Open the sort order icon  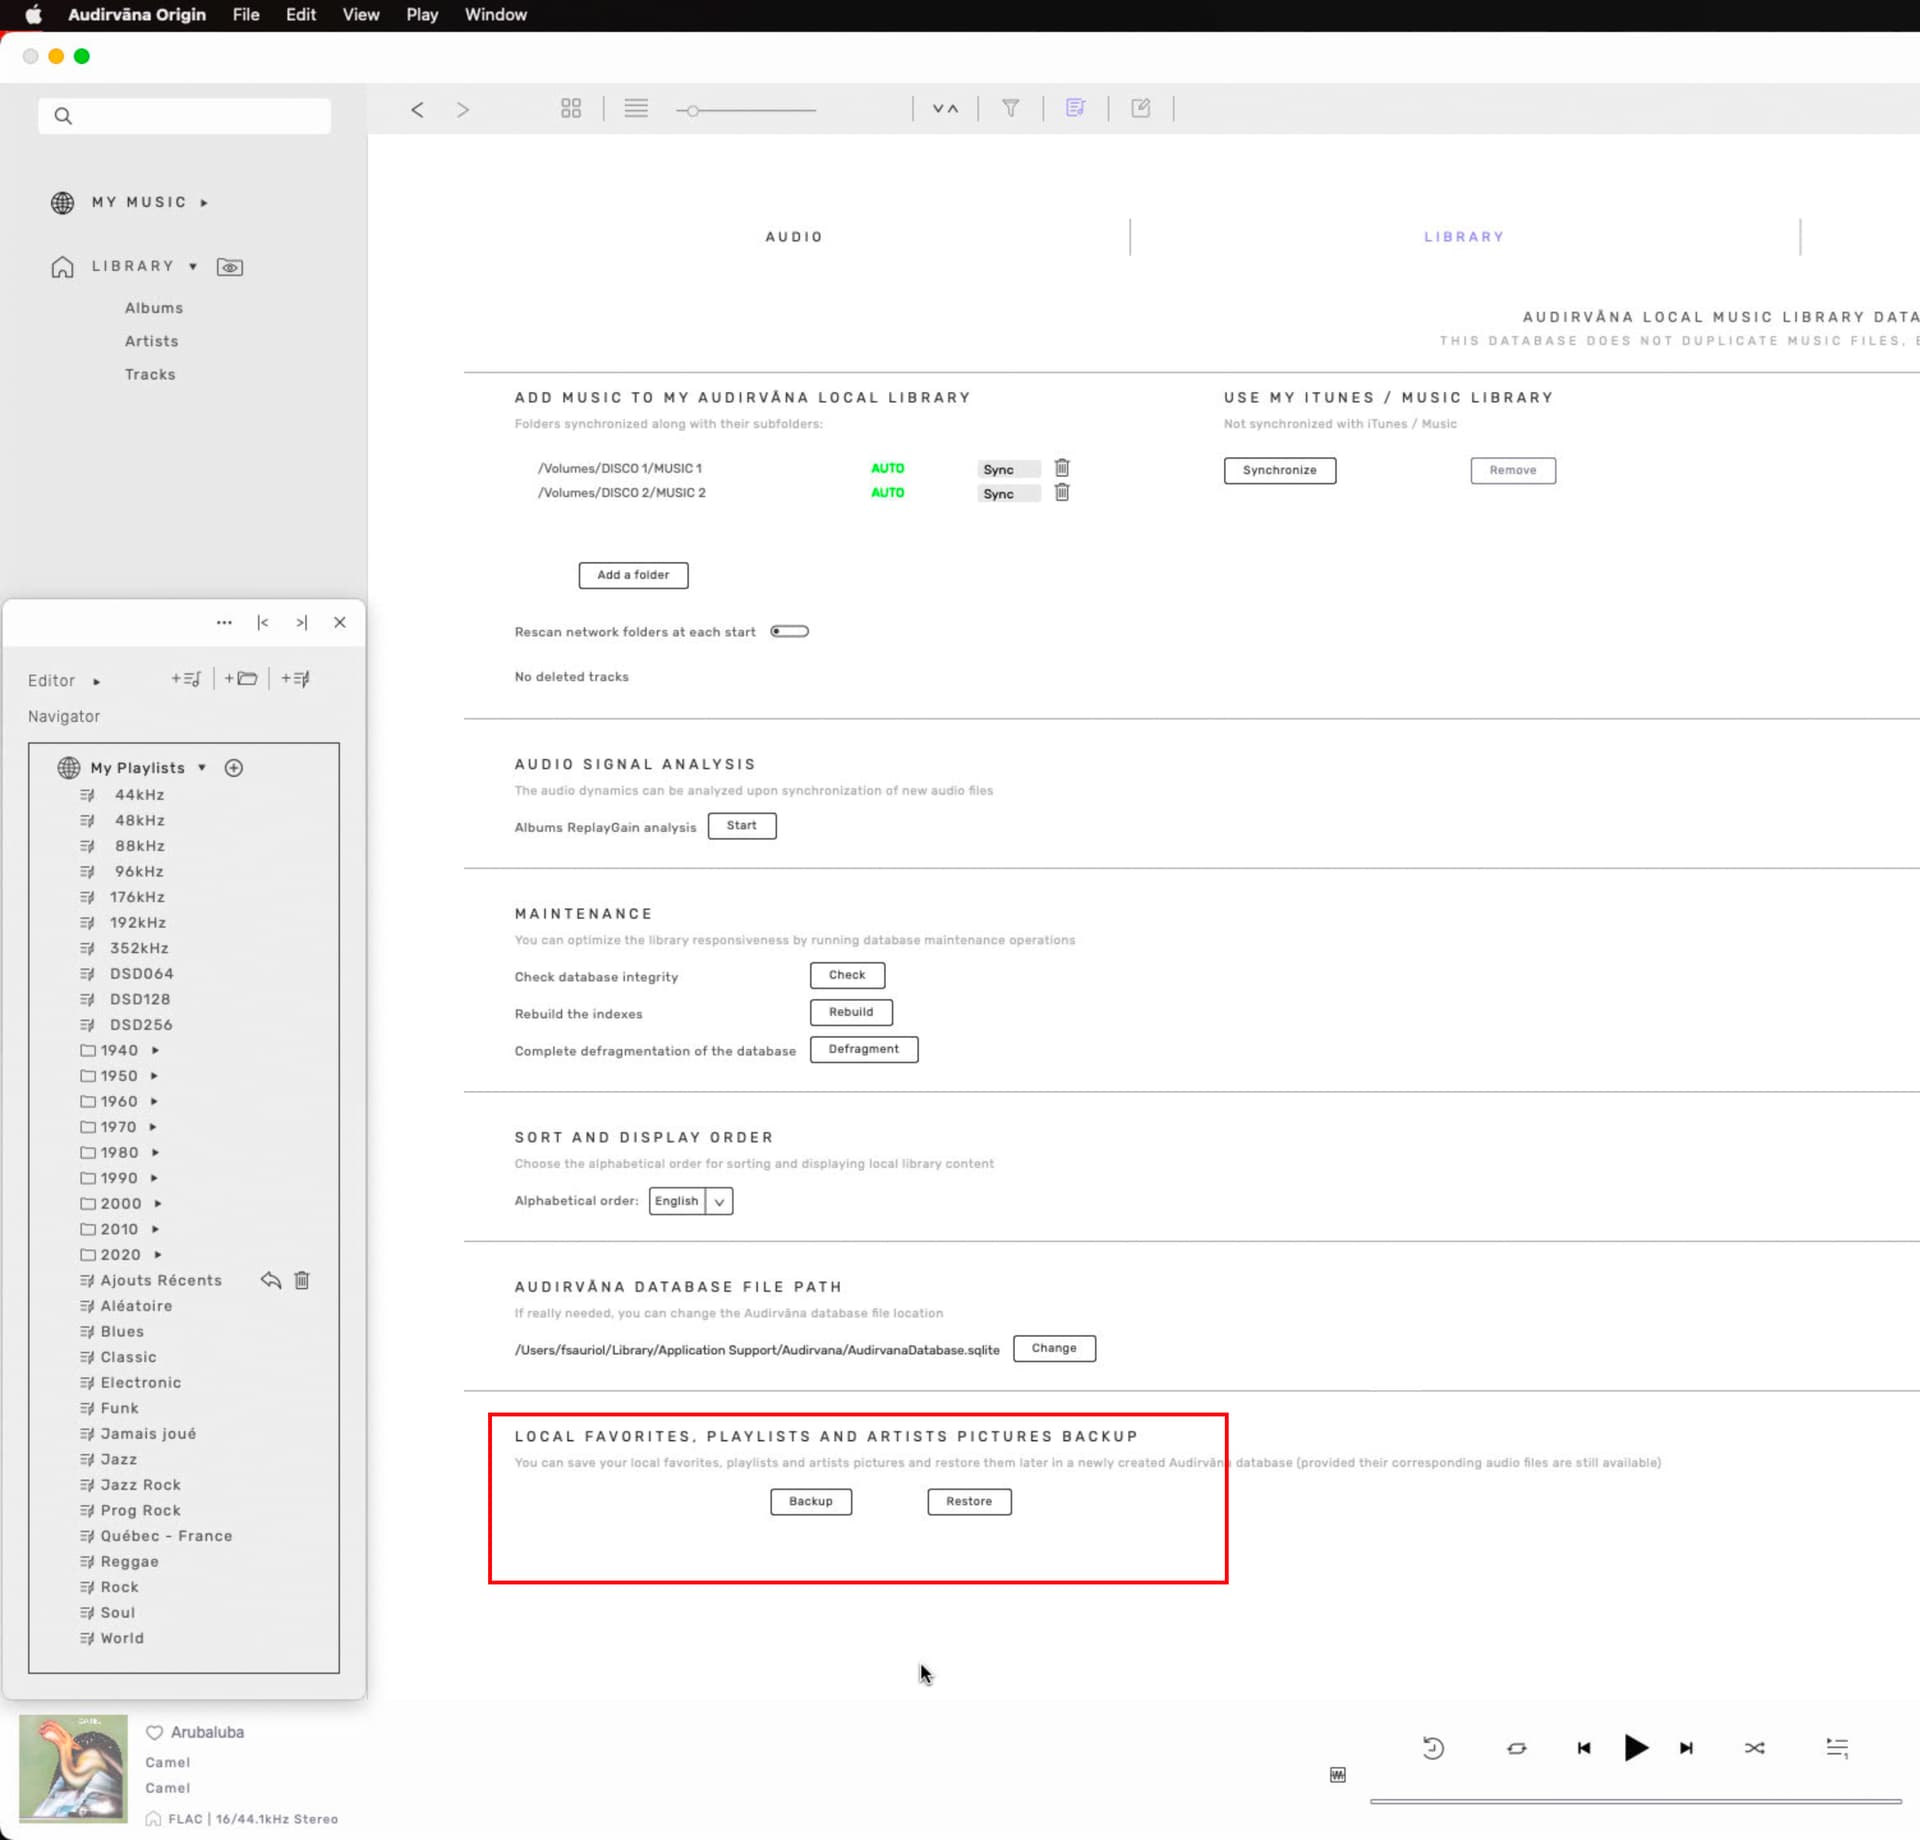(945, 108)
